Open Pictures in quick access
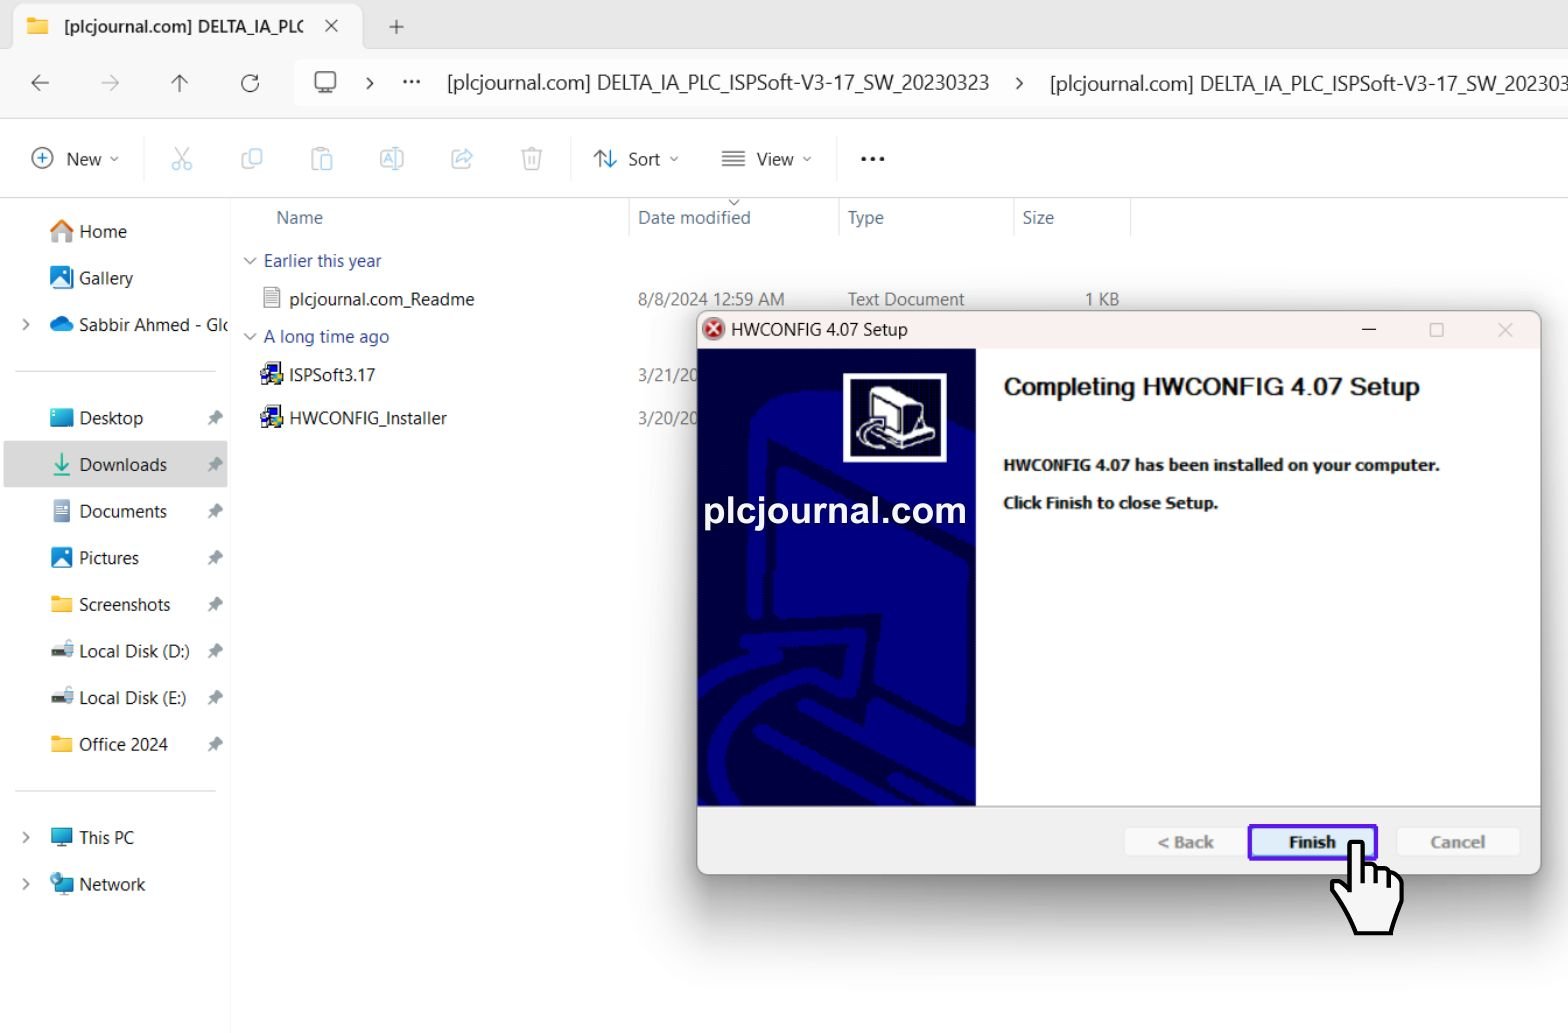Image resolution: width=1568 pixels, height=1033 pixels. click(x=108, y=558)
